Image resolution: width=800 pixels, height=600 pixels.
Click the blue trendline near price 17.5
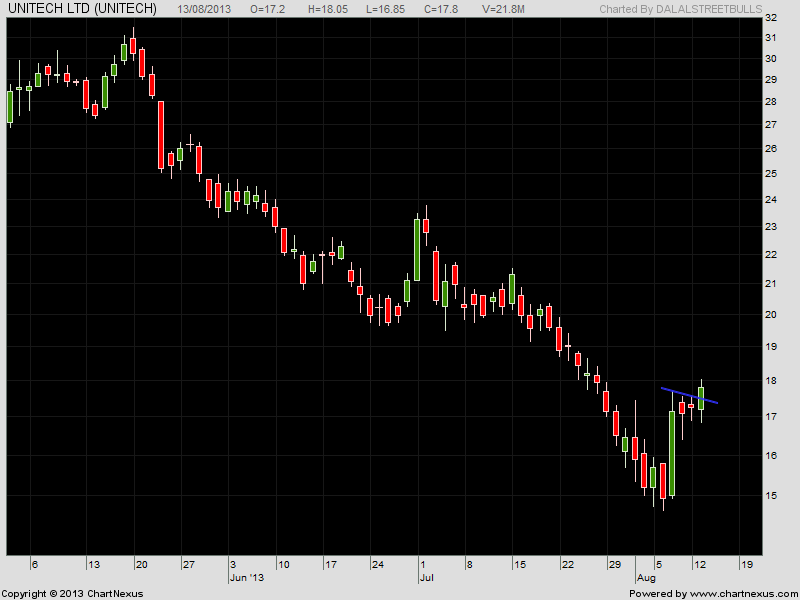click(689, 396)
